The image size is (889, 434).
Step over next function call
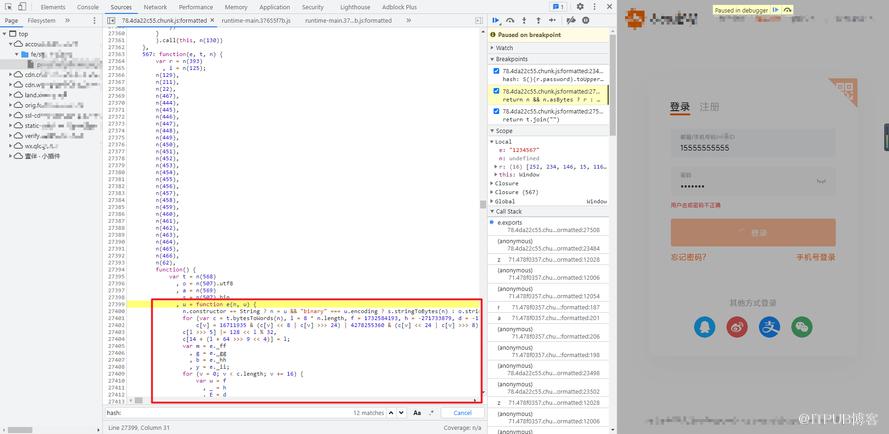click(510, 20)
